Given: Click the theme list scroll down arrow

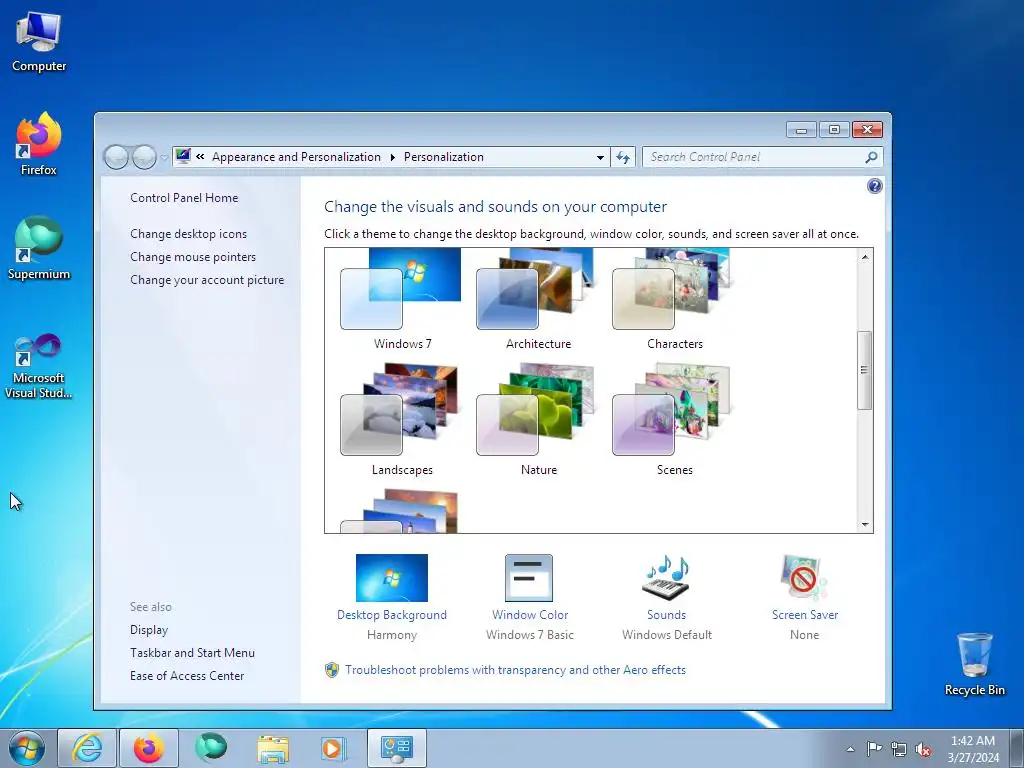Looking at the screenshot, I should pyautogui.click(x=865, y=524).
